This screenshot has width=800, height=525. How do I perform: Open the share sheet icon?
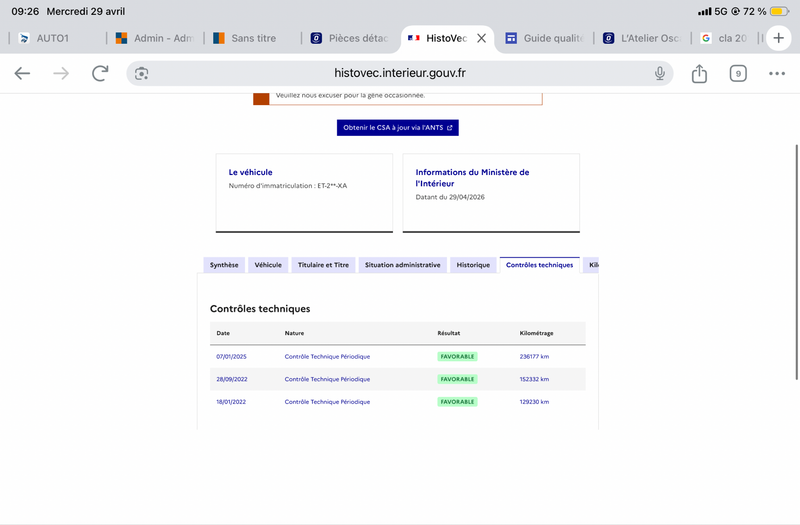(699, 73)
